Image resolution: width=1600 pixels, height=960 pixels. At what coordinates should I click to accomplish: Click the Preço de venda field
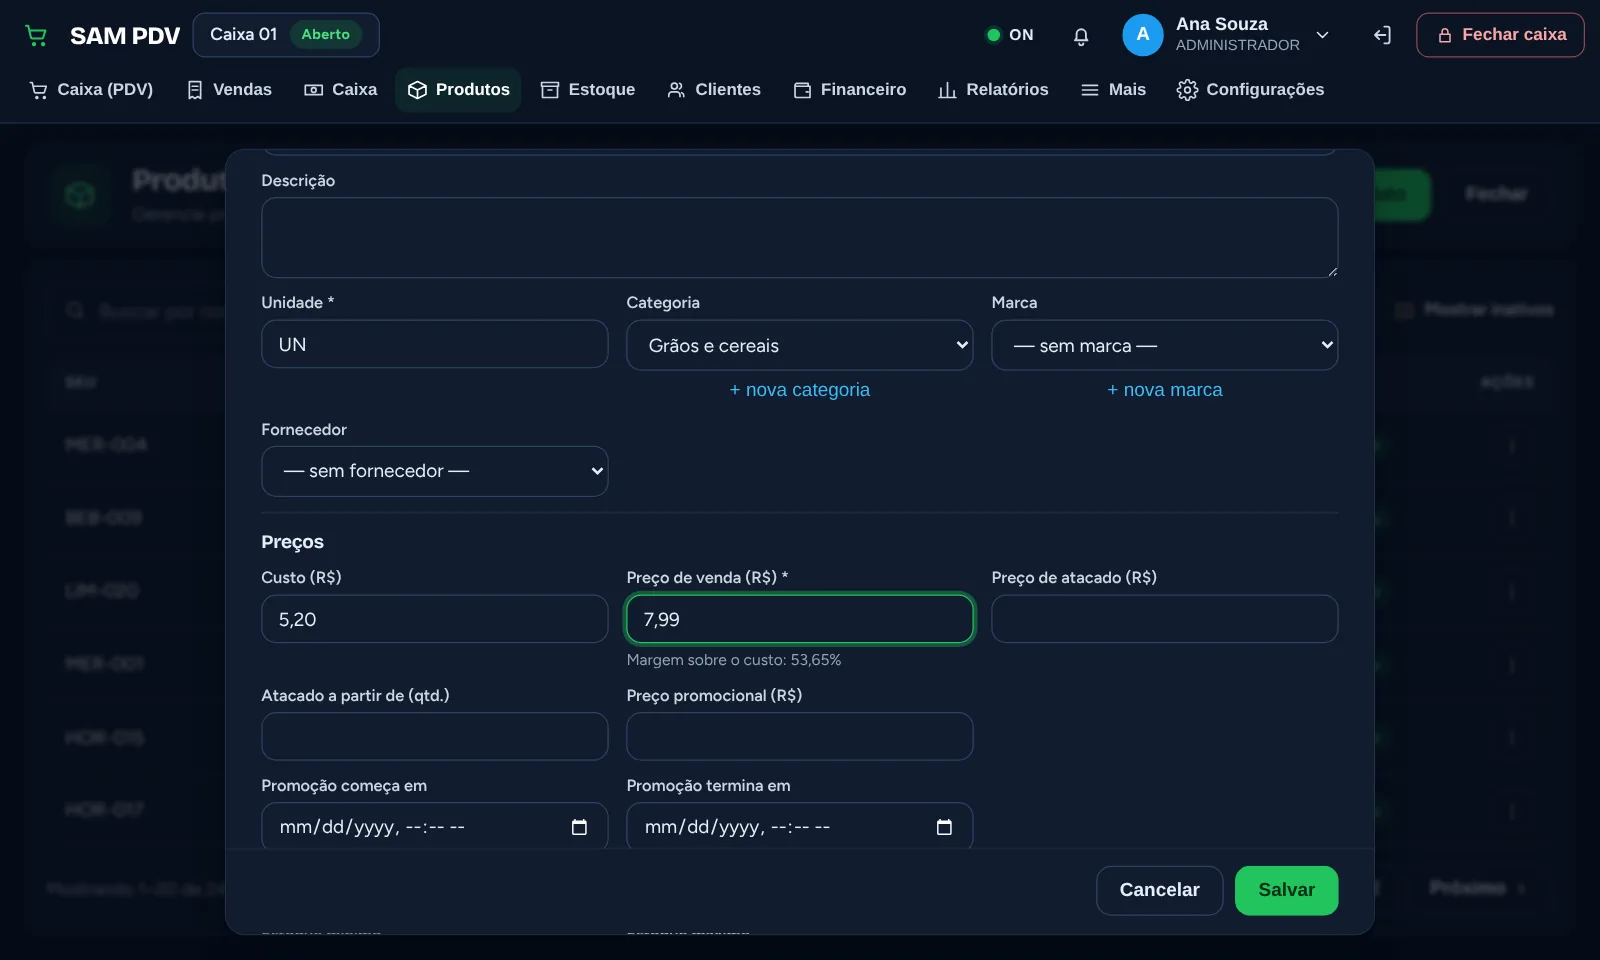point(799,619)
